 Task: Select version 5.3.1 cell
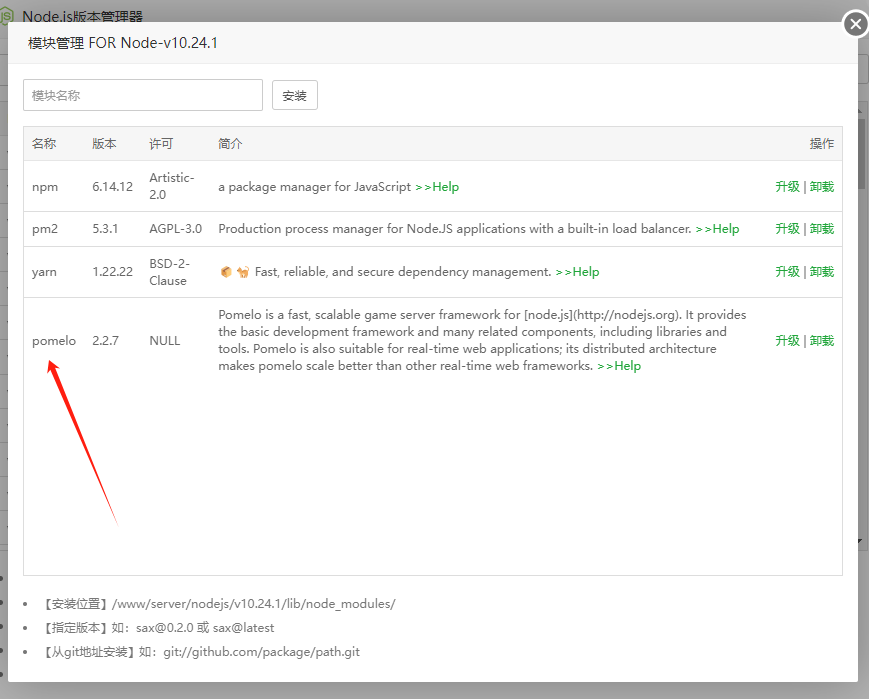click(105, 229)
